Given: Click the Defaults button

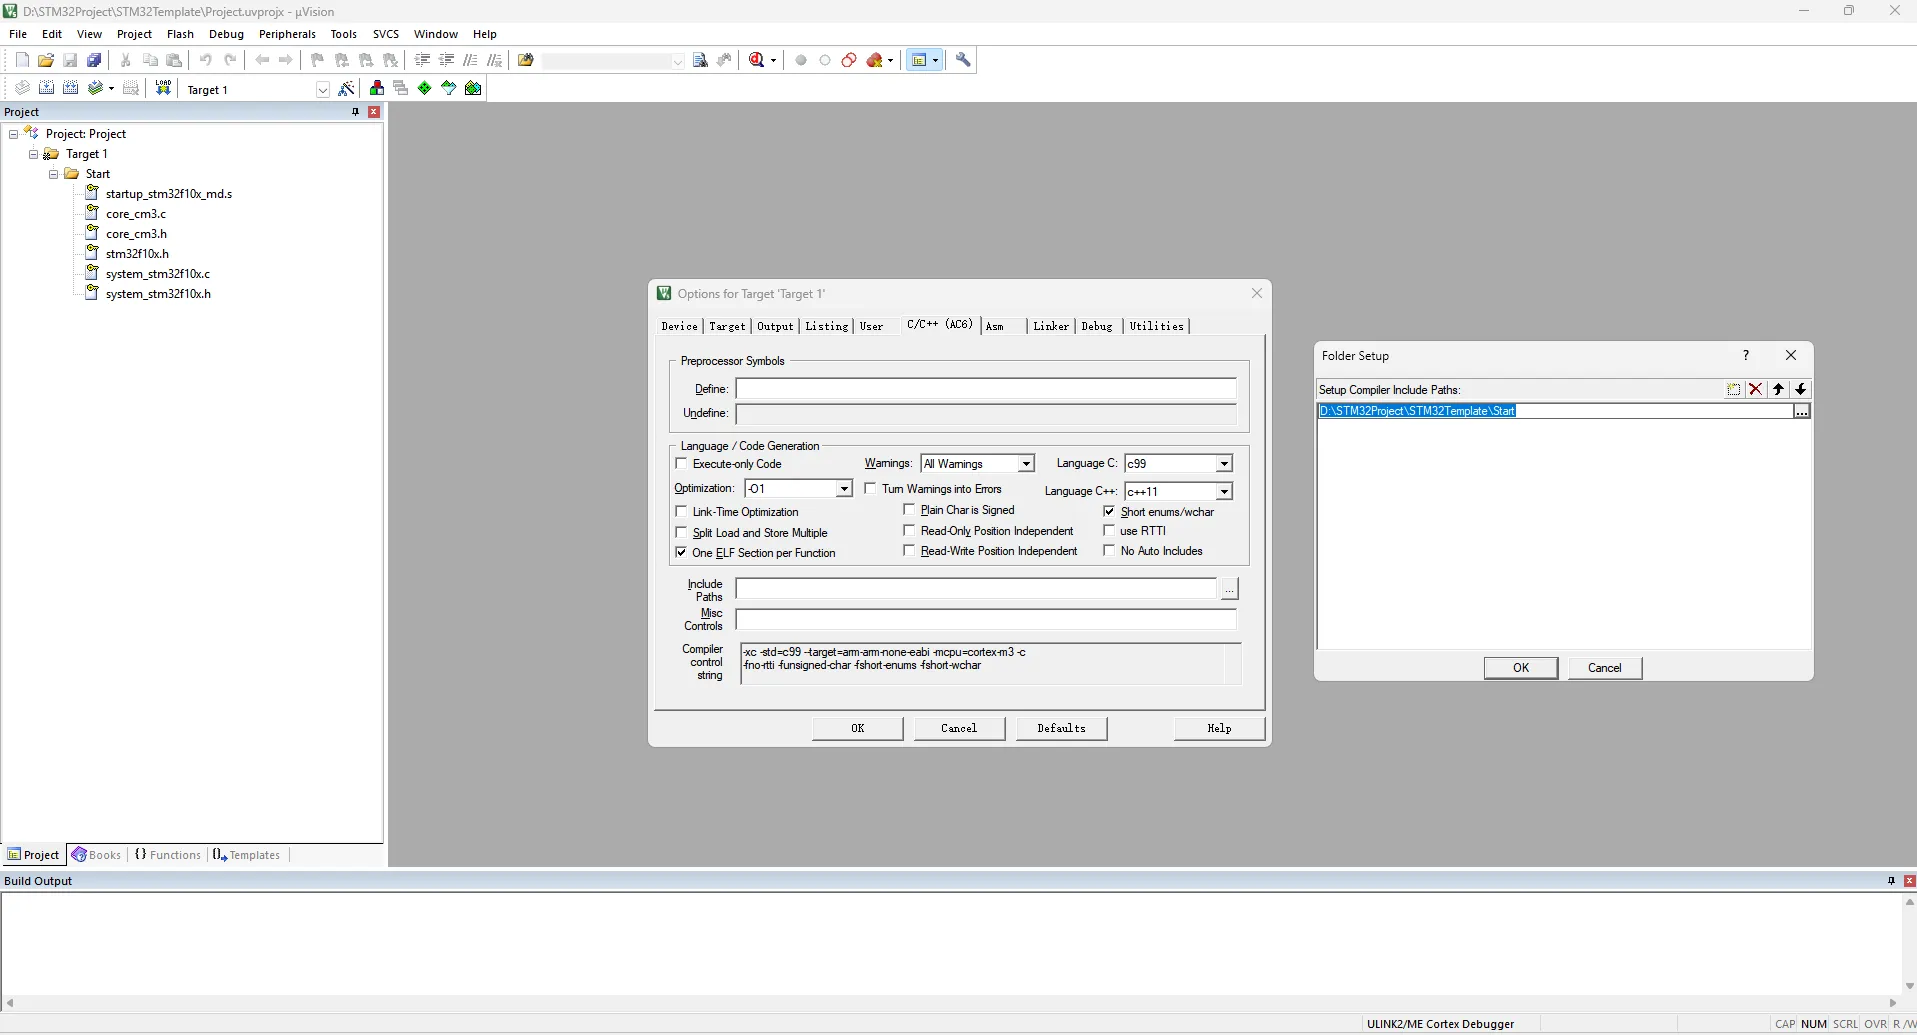Looking at the screenshot, I should (1061, 729).
